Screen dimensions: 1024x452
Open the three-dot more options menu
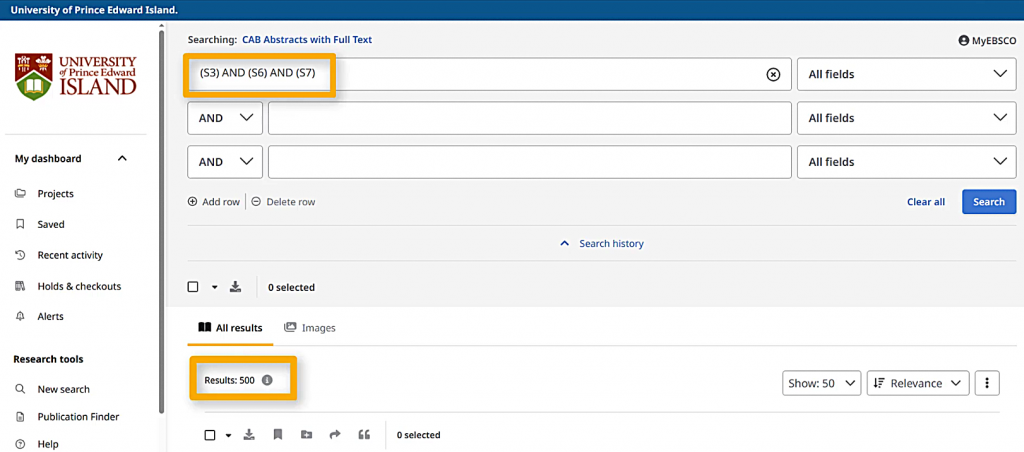coord(987,383)
